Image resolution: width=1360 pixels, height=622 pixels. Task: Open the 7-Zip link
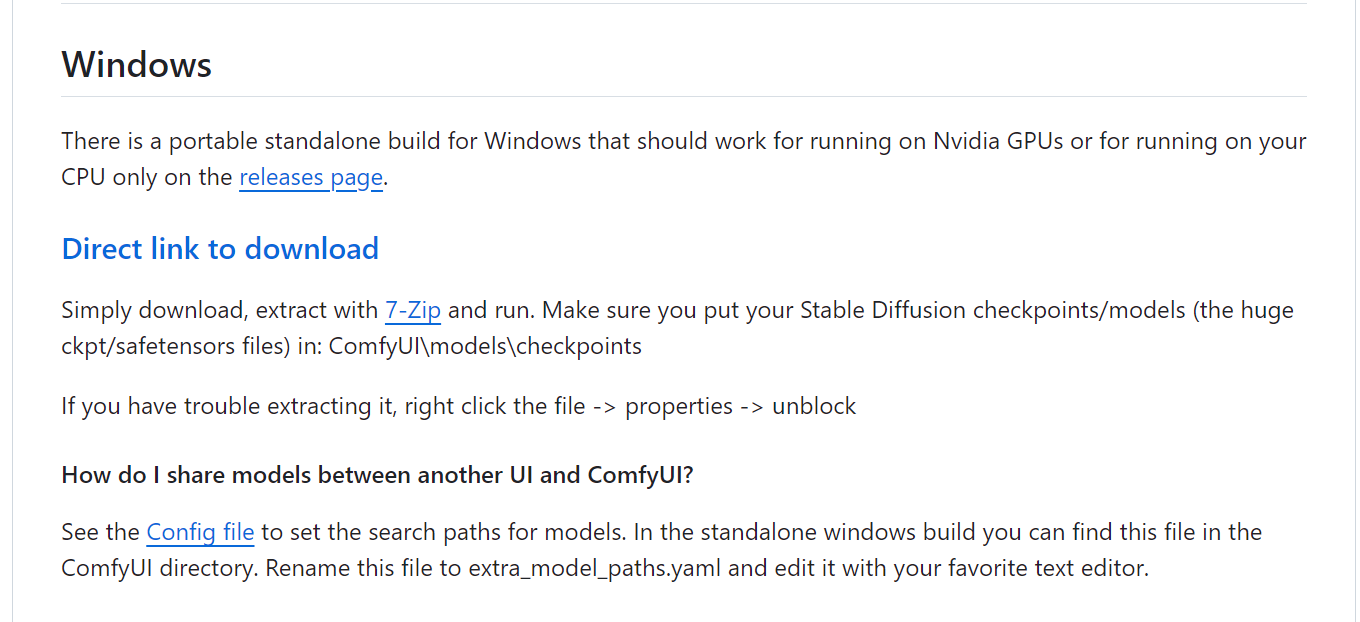coord(413,310)
